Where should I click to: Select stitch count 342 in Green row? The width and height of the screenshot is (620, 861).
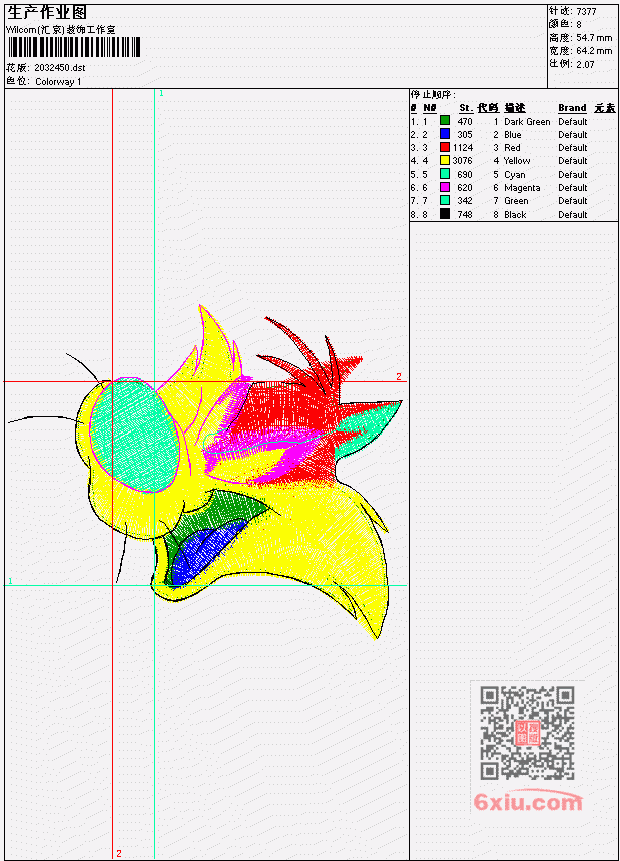(x=465, y=201)
